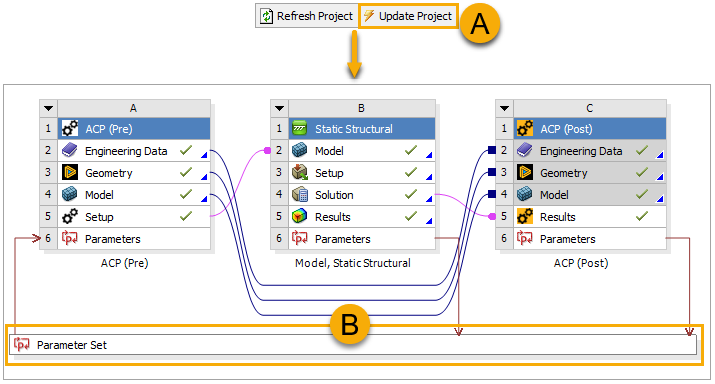This screenshot has height=384, width=715.
Task: Select the Parameter Set bar
Action: (353, 345)
